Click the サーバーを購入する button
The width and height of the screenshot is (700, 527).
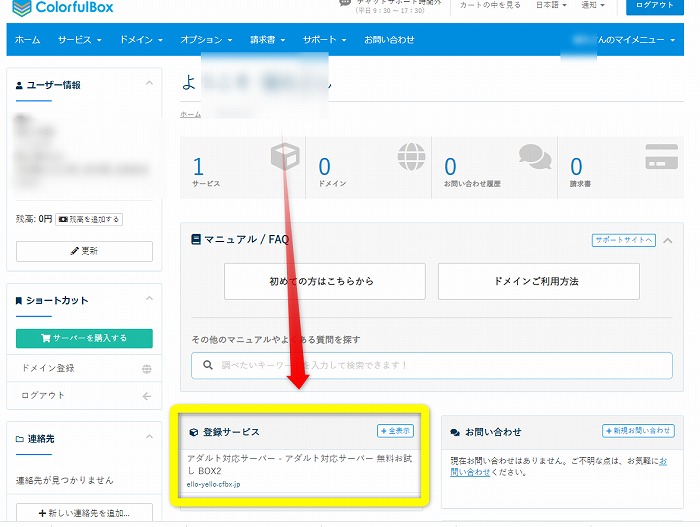click(84, 338)
